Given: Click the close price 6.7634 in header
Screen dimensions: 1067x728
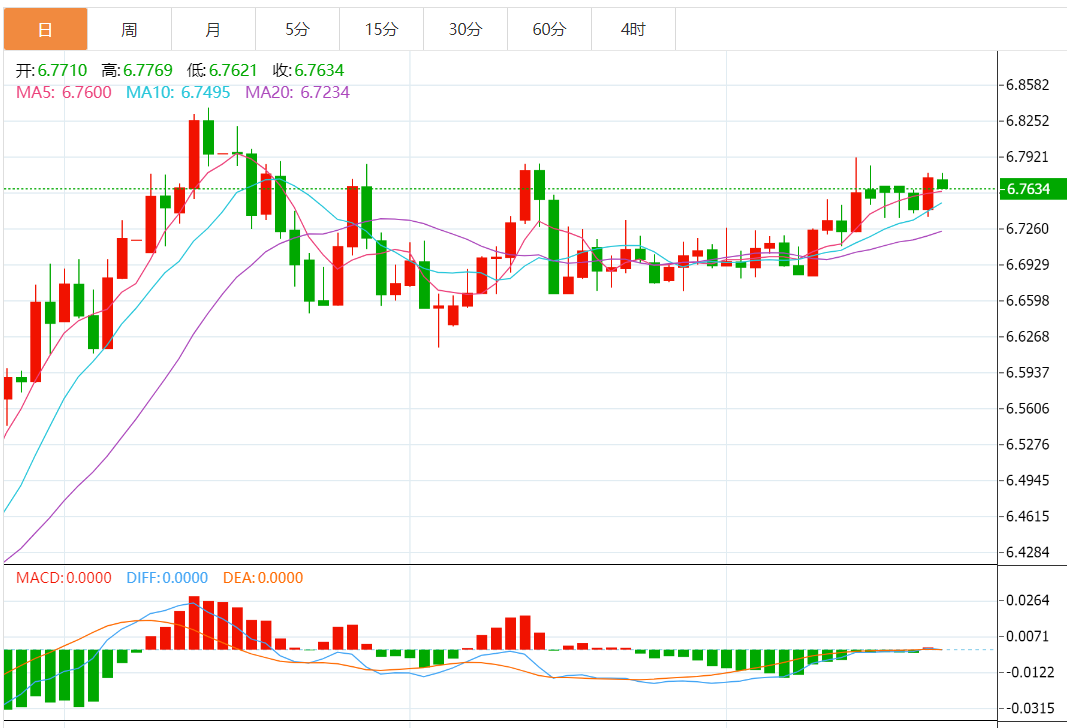Looking at the screenshot, I should tap(319, 70).
